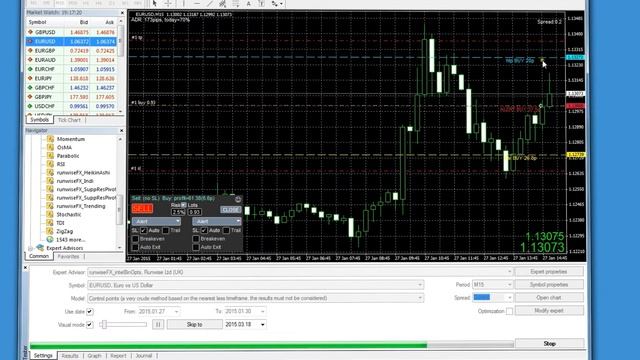640x360 pixels.
Task: Enable the left Auto Exit checkbox
Action: coord(135,247)
